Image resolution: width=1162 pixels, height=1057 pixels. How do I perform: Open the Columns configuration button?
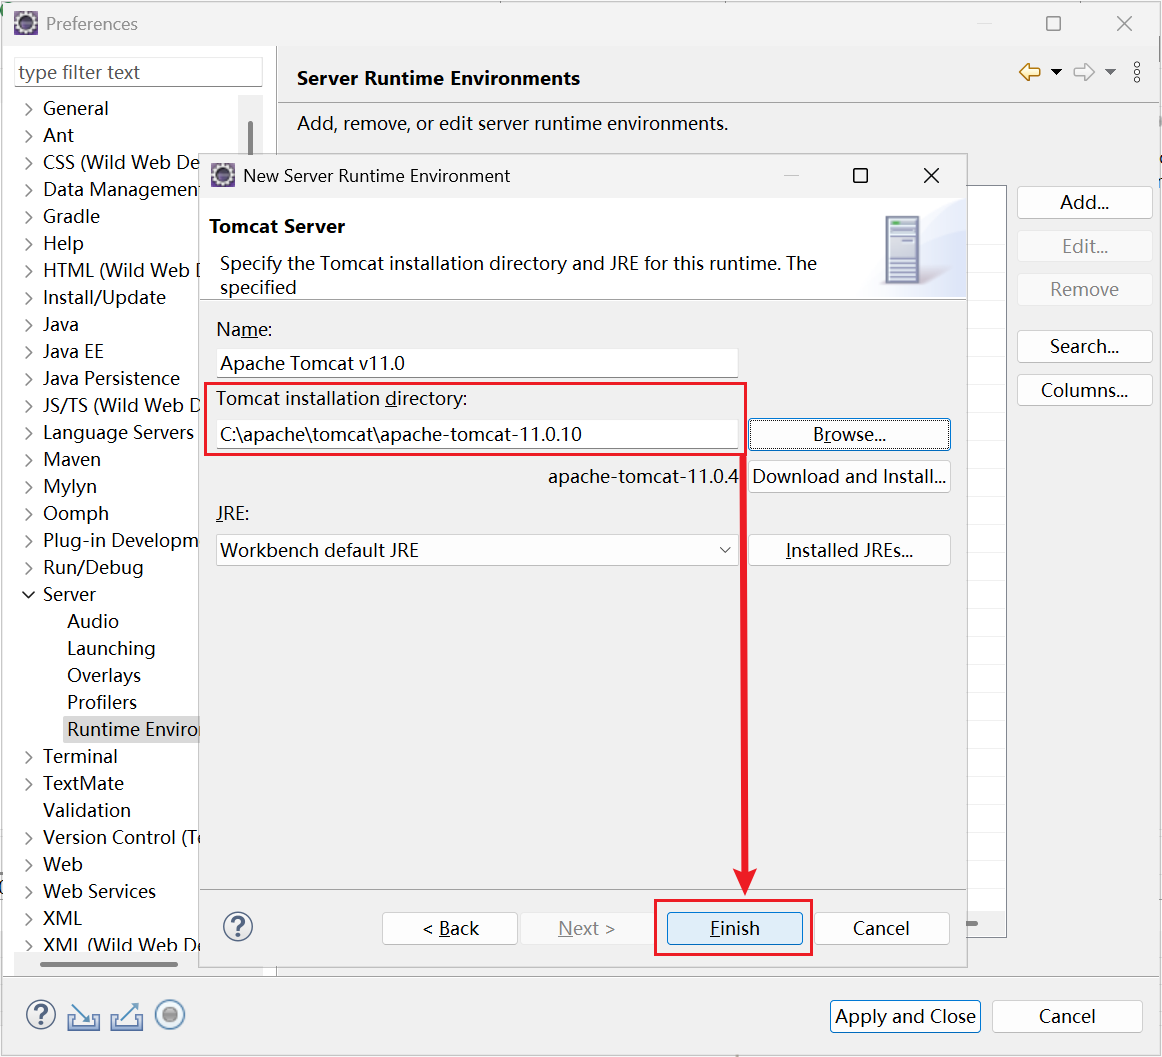1084,390
